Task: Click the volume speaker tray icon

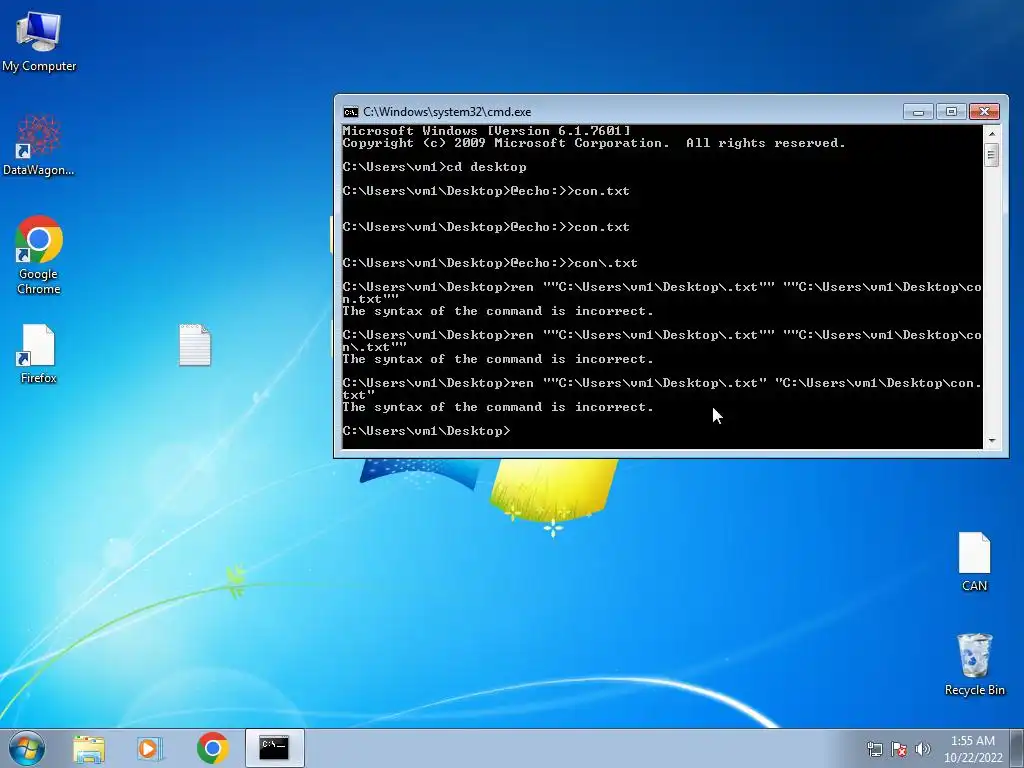Action: pos(922,749)
